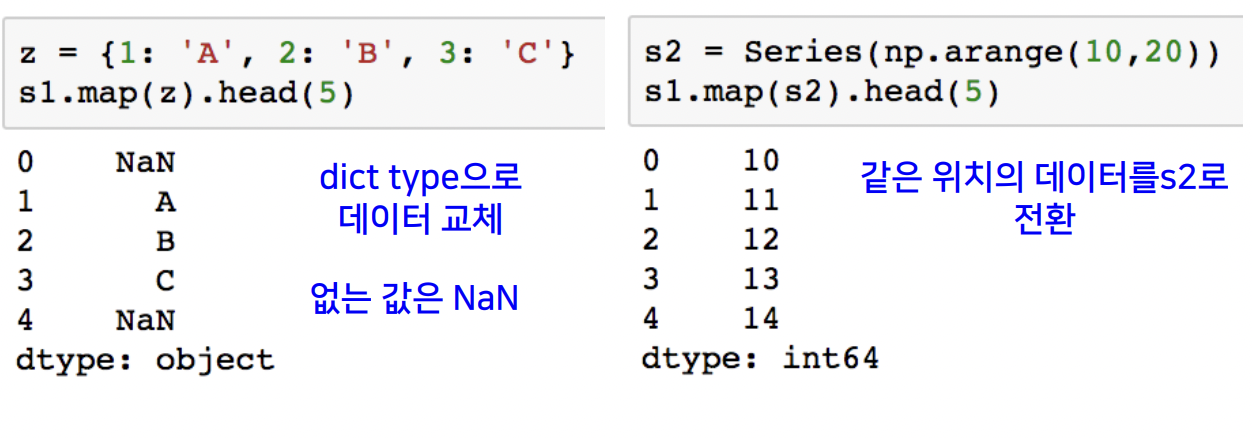Image resolution: width=1252 pixels, height=438 pixels.
Task: Click the value 11 in right output
Action: (x=761, y=200)
